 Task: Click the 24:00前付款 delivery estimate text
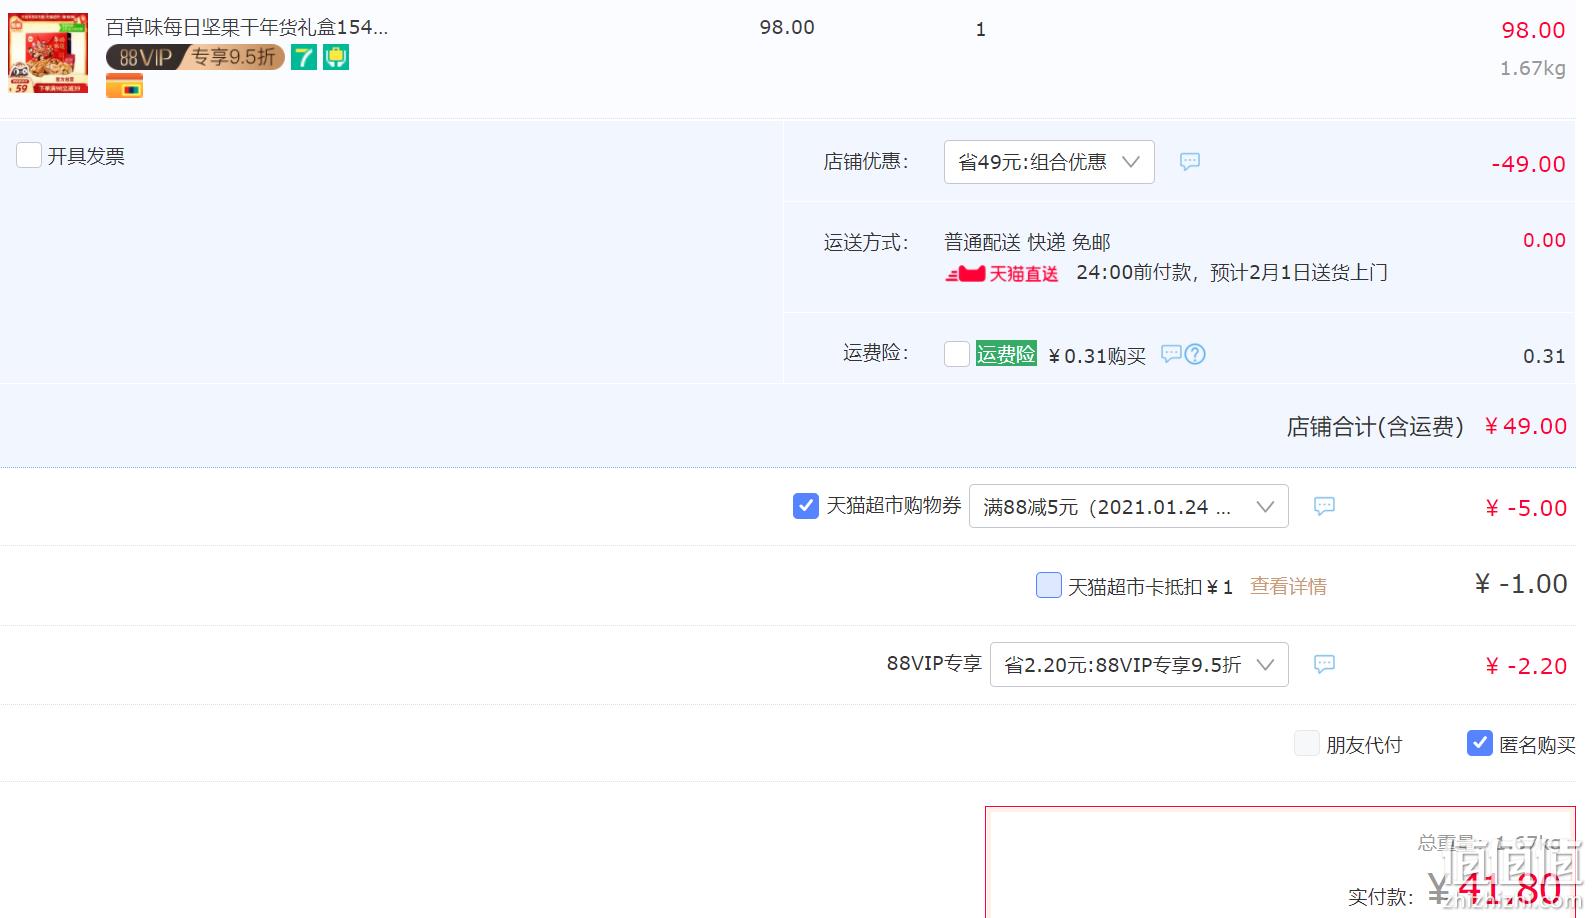pyautogui.click(x=1232, y=272)
